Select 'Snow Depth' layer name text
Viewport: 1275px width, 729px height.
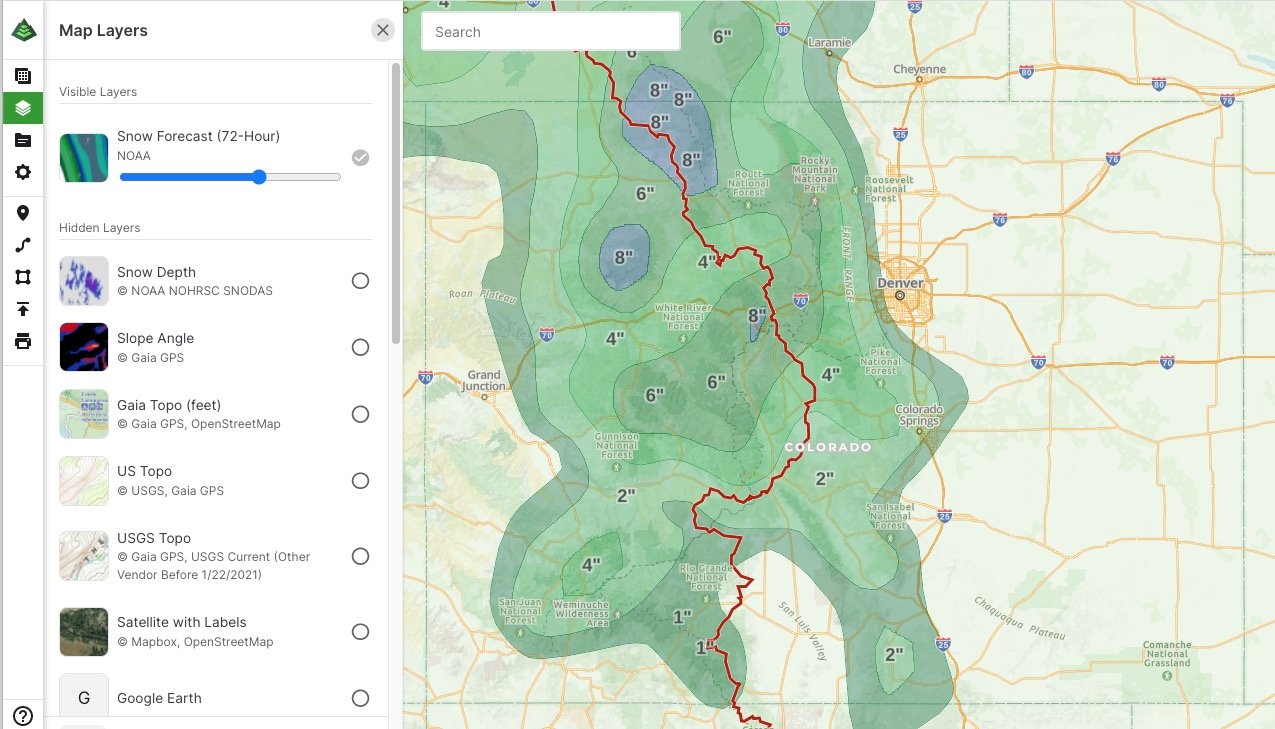point(156,272)
